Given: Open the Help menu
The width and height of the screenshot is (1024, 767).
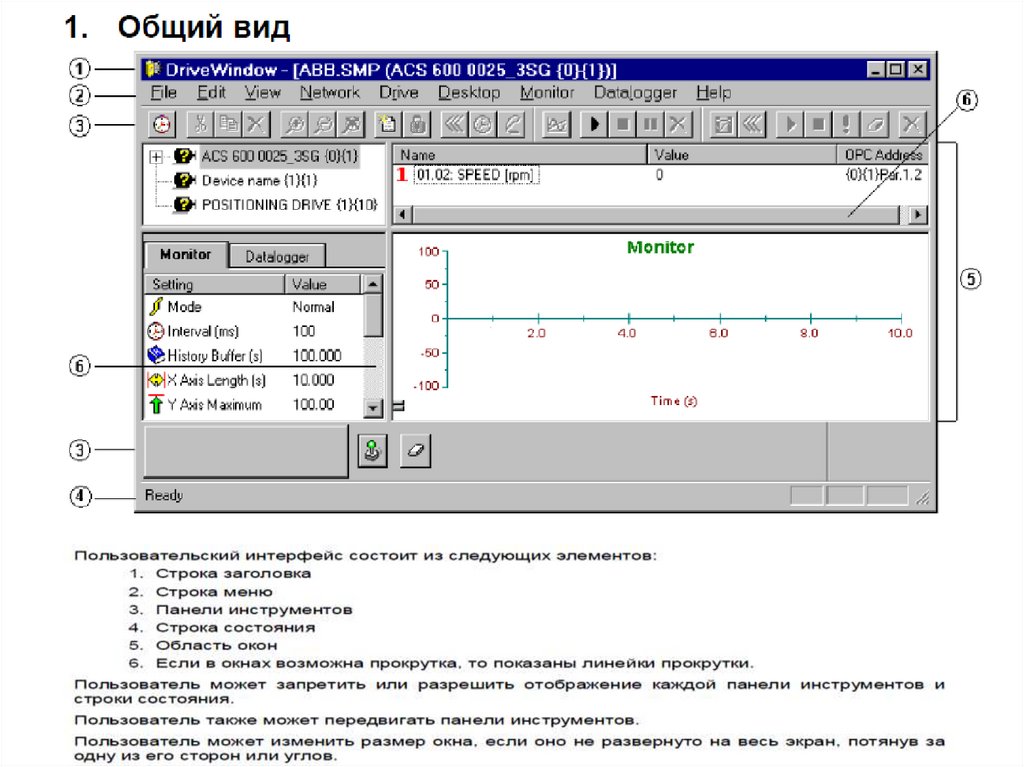Looking at the screenshot, I should point(713,93).
